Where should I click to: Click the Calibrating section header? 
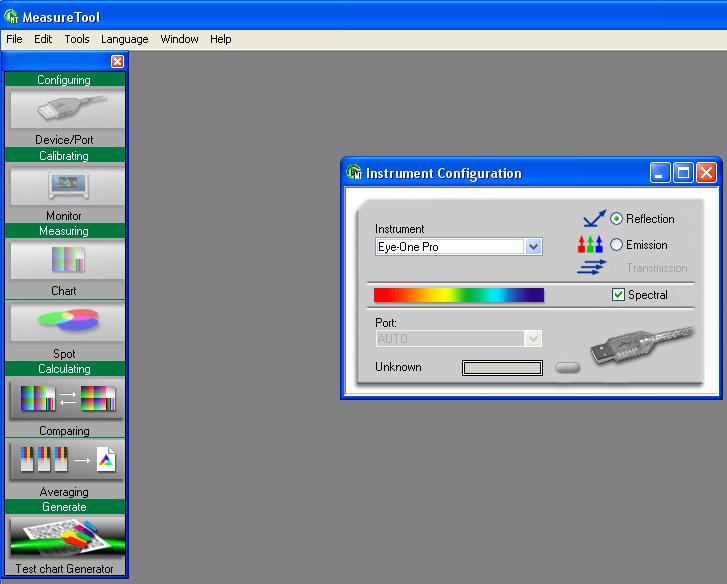pos(65,155)
